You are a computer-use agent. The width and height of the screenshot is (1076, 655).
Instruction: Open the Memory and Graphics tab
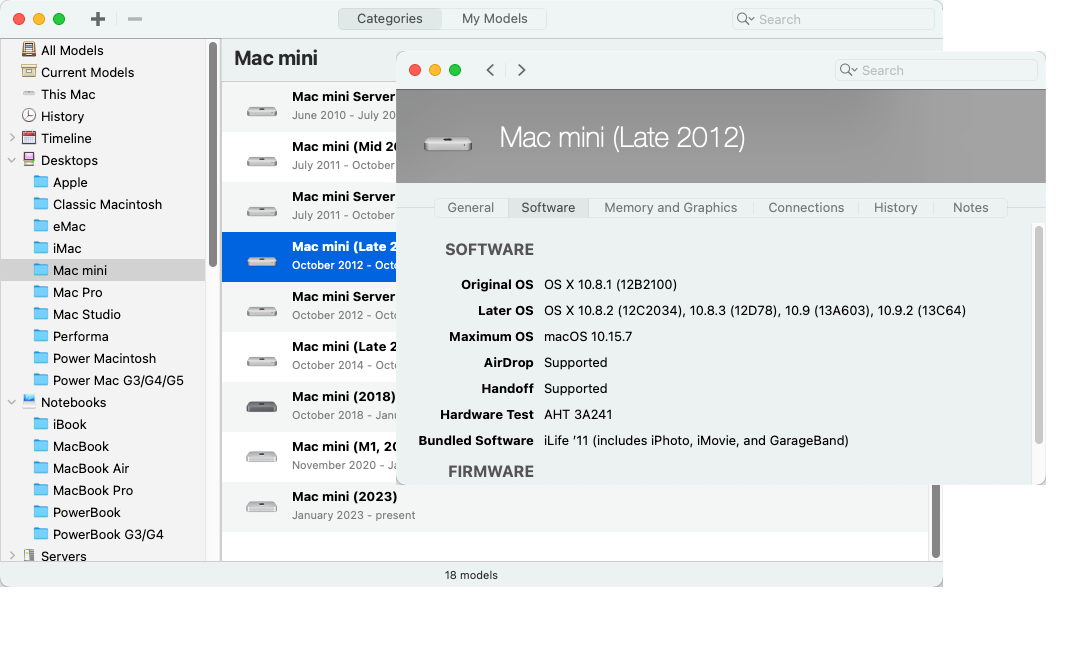pyautogui.click(x=670, y=207)
